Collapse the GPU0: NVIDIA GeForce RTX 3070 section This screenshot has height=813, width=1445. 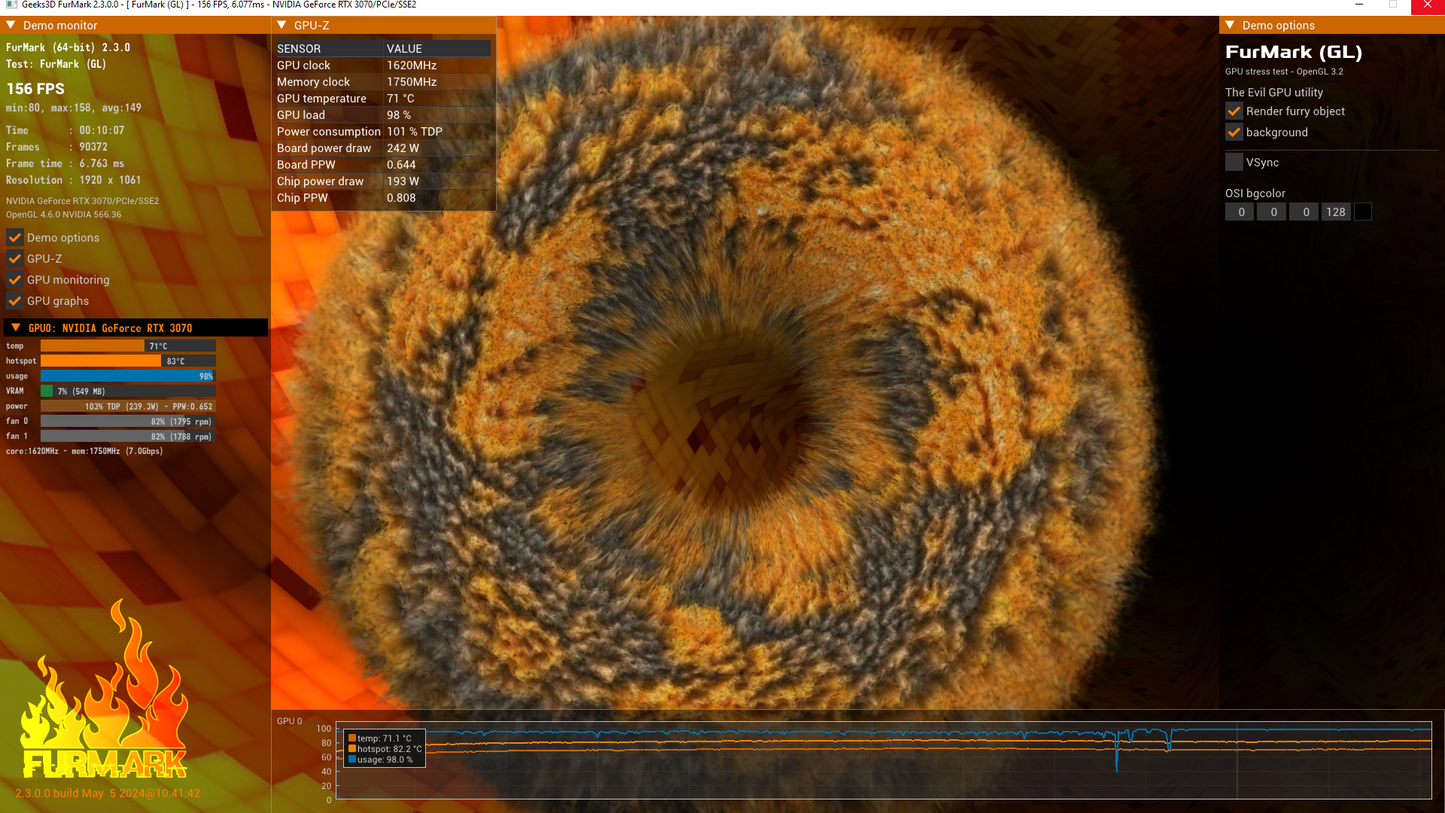(15, 328)
